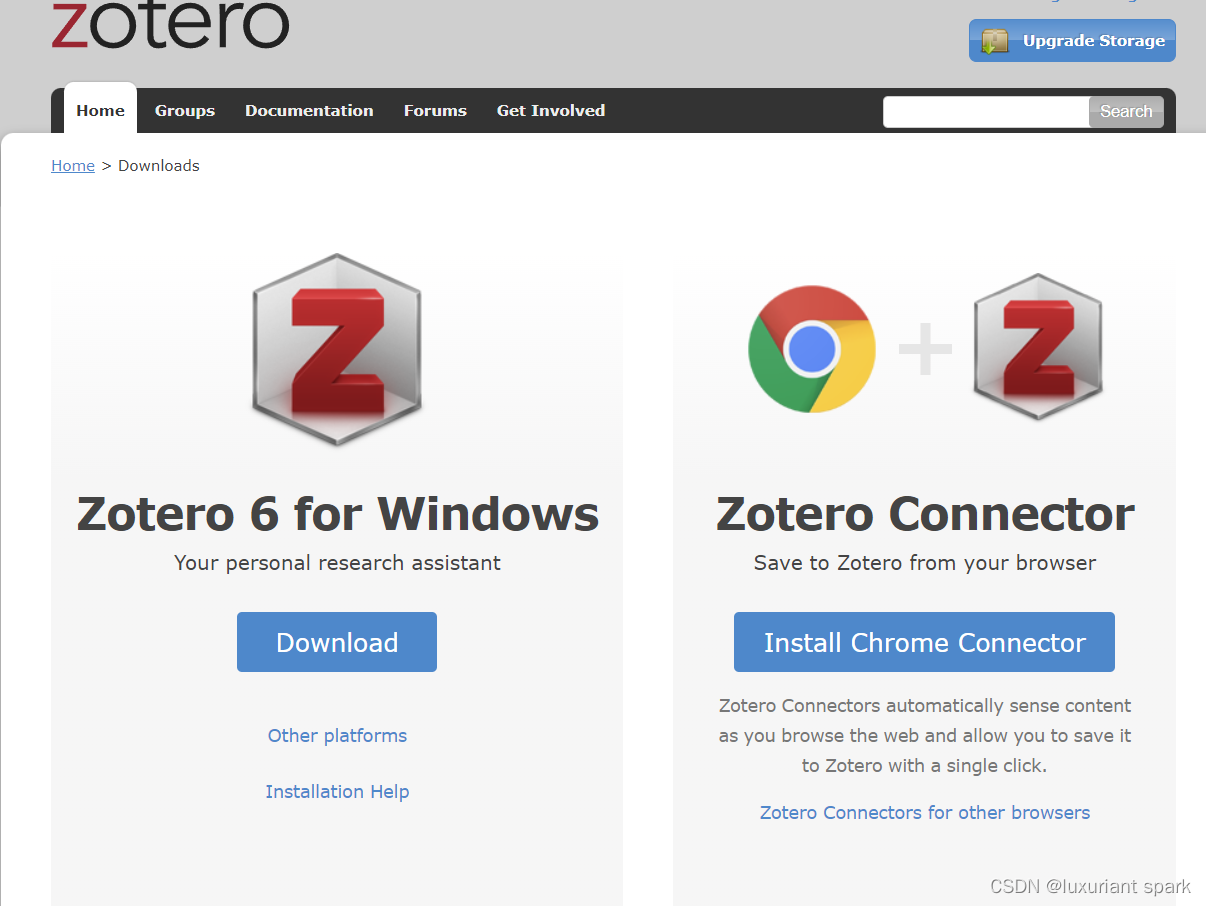Open the Groups menu item

(x=185, y=110)
